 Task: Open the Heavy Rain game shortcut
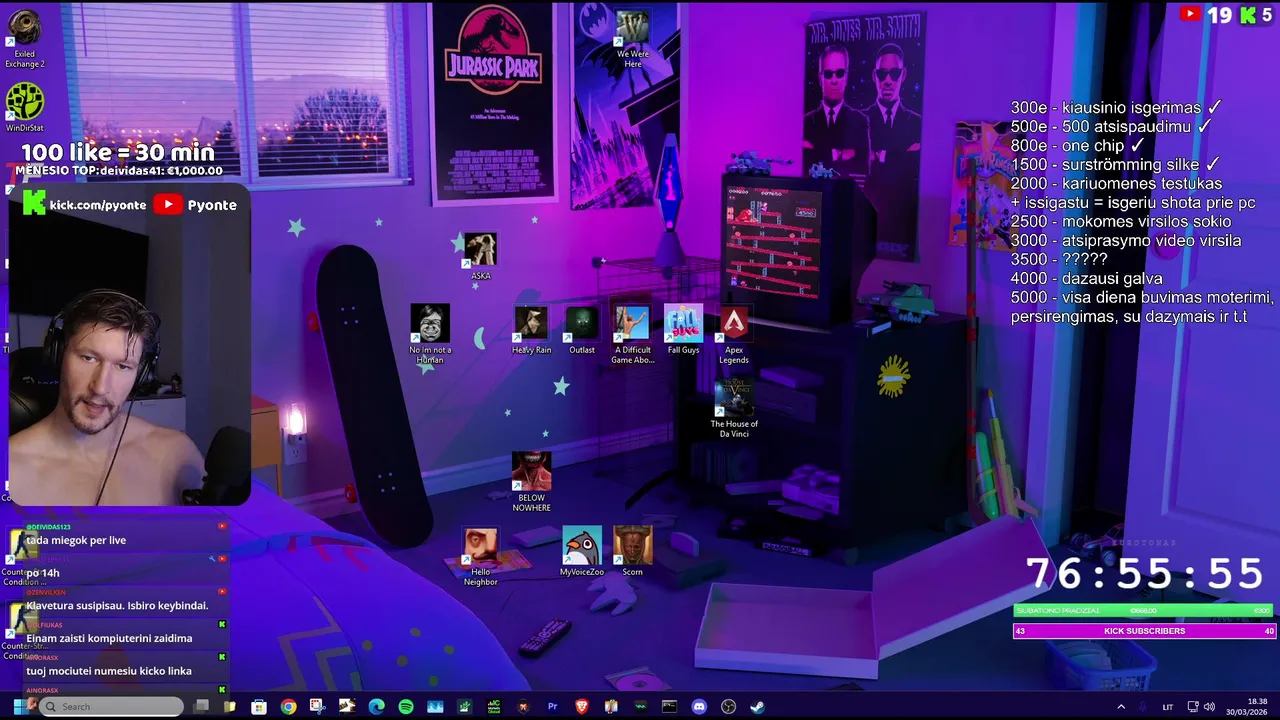click(x=531, y=331)
